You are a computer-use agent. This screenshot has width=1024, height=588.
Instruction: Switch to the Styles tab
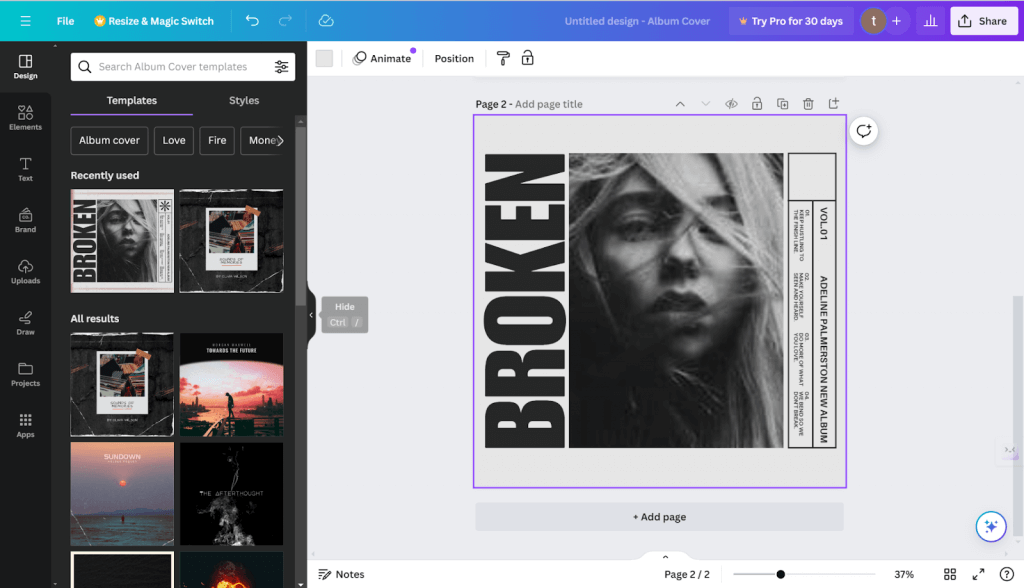(243, 101)
